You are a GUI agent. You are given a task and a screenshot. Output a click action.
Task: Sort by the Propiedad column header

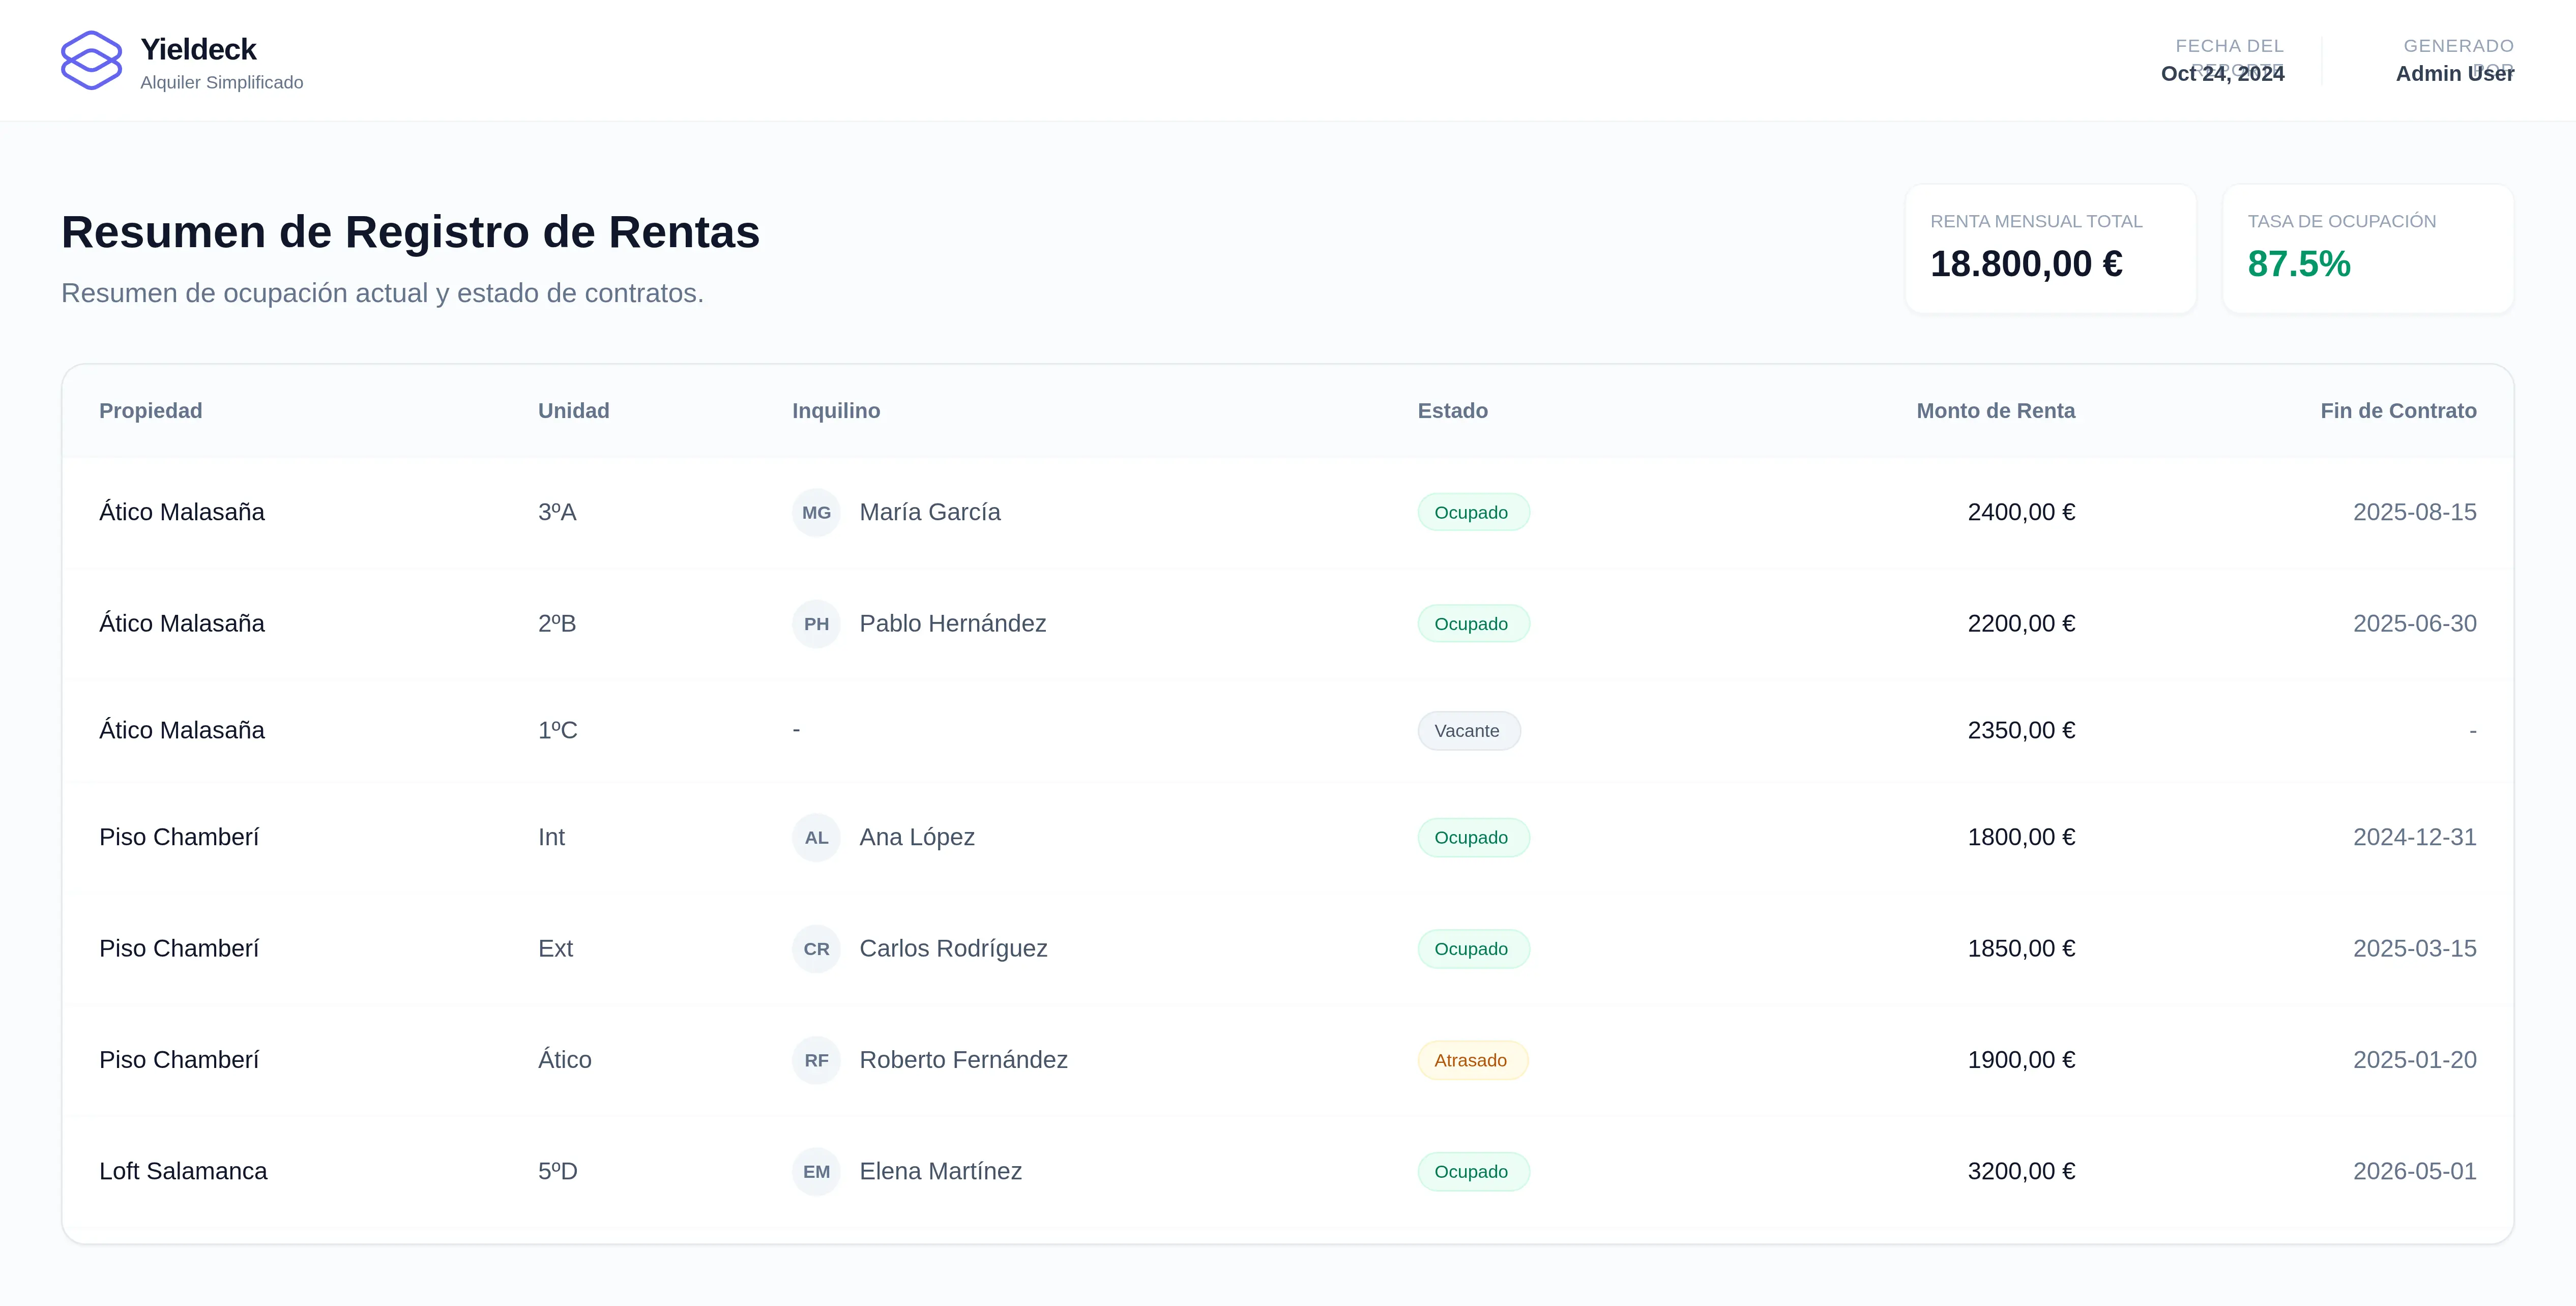point(150,411)
